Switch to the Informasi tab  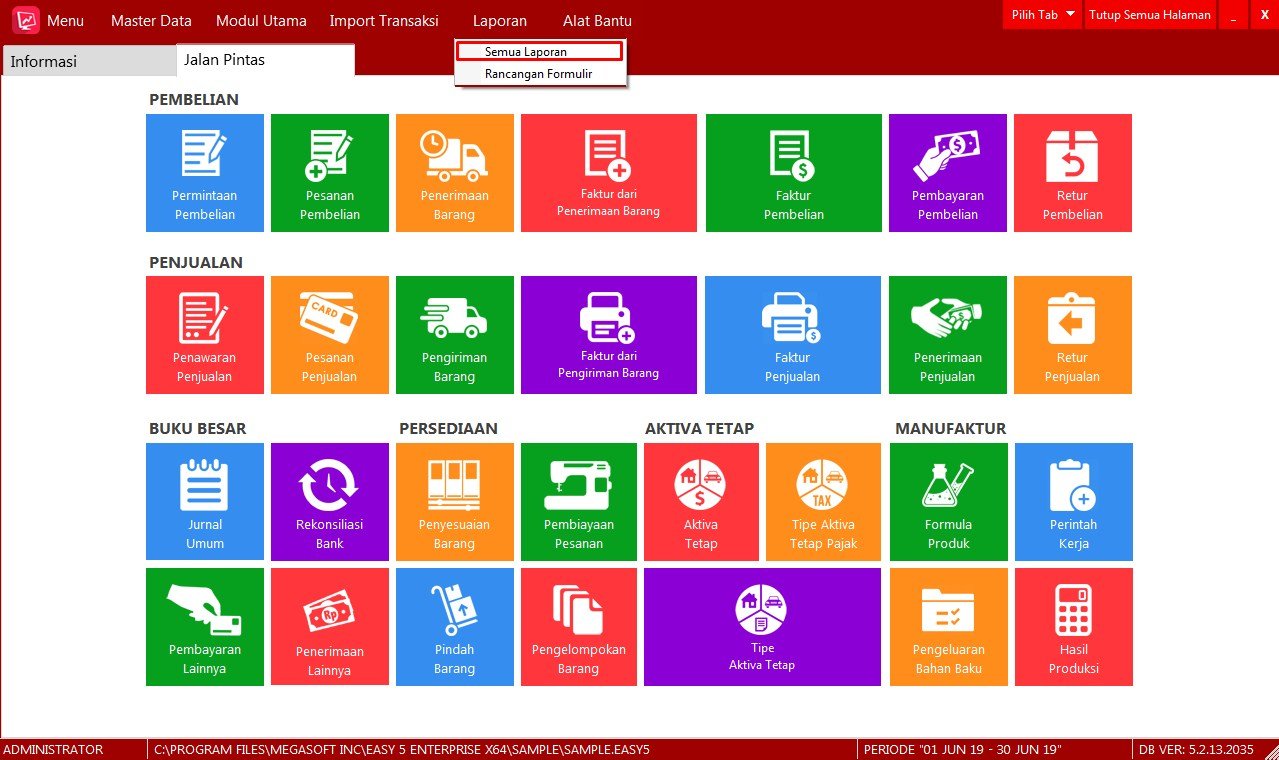click(x=88, y=61)
